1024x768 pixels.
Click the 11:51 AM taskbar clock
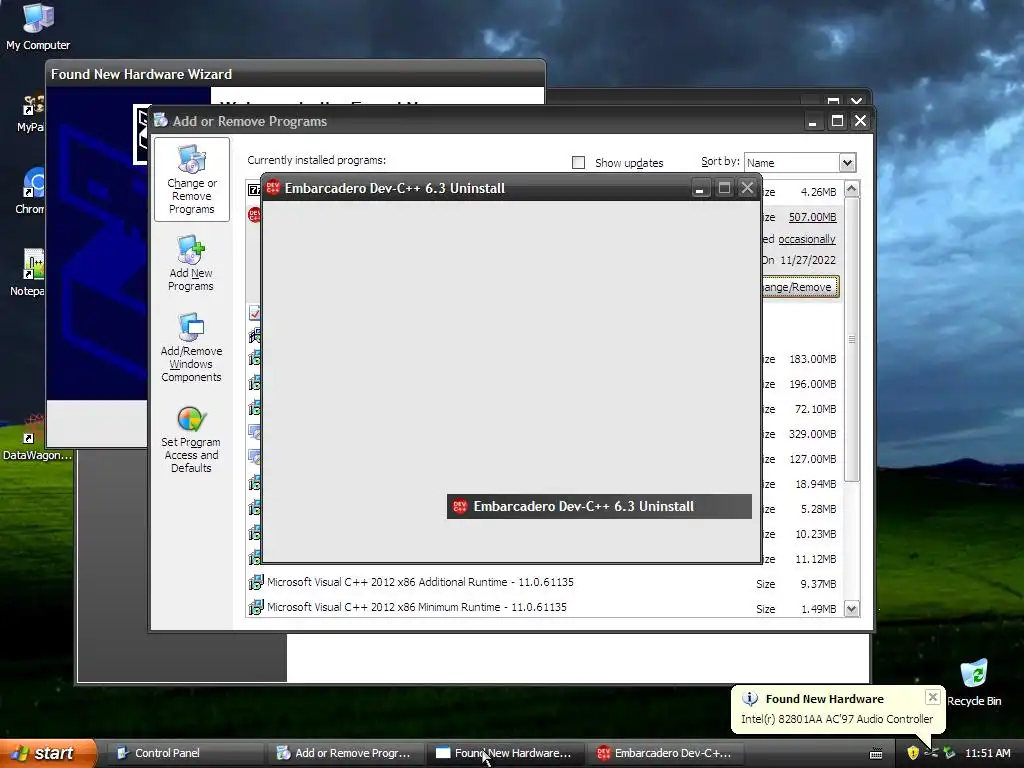987,753
